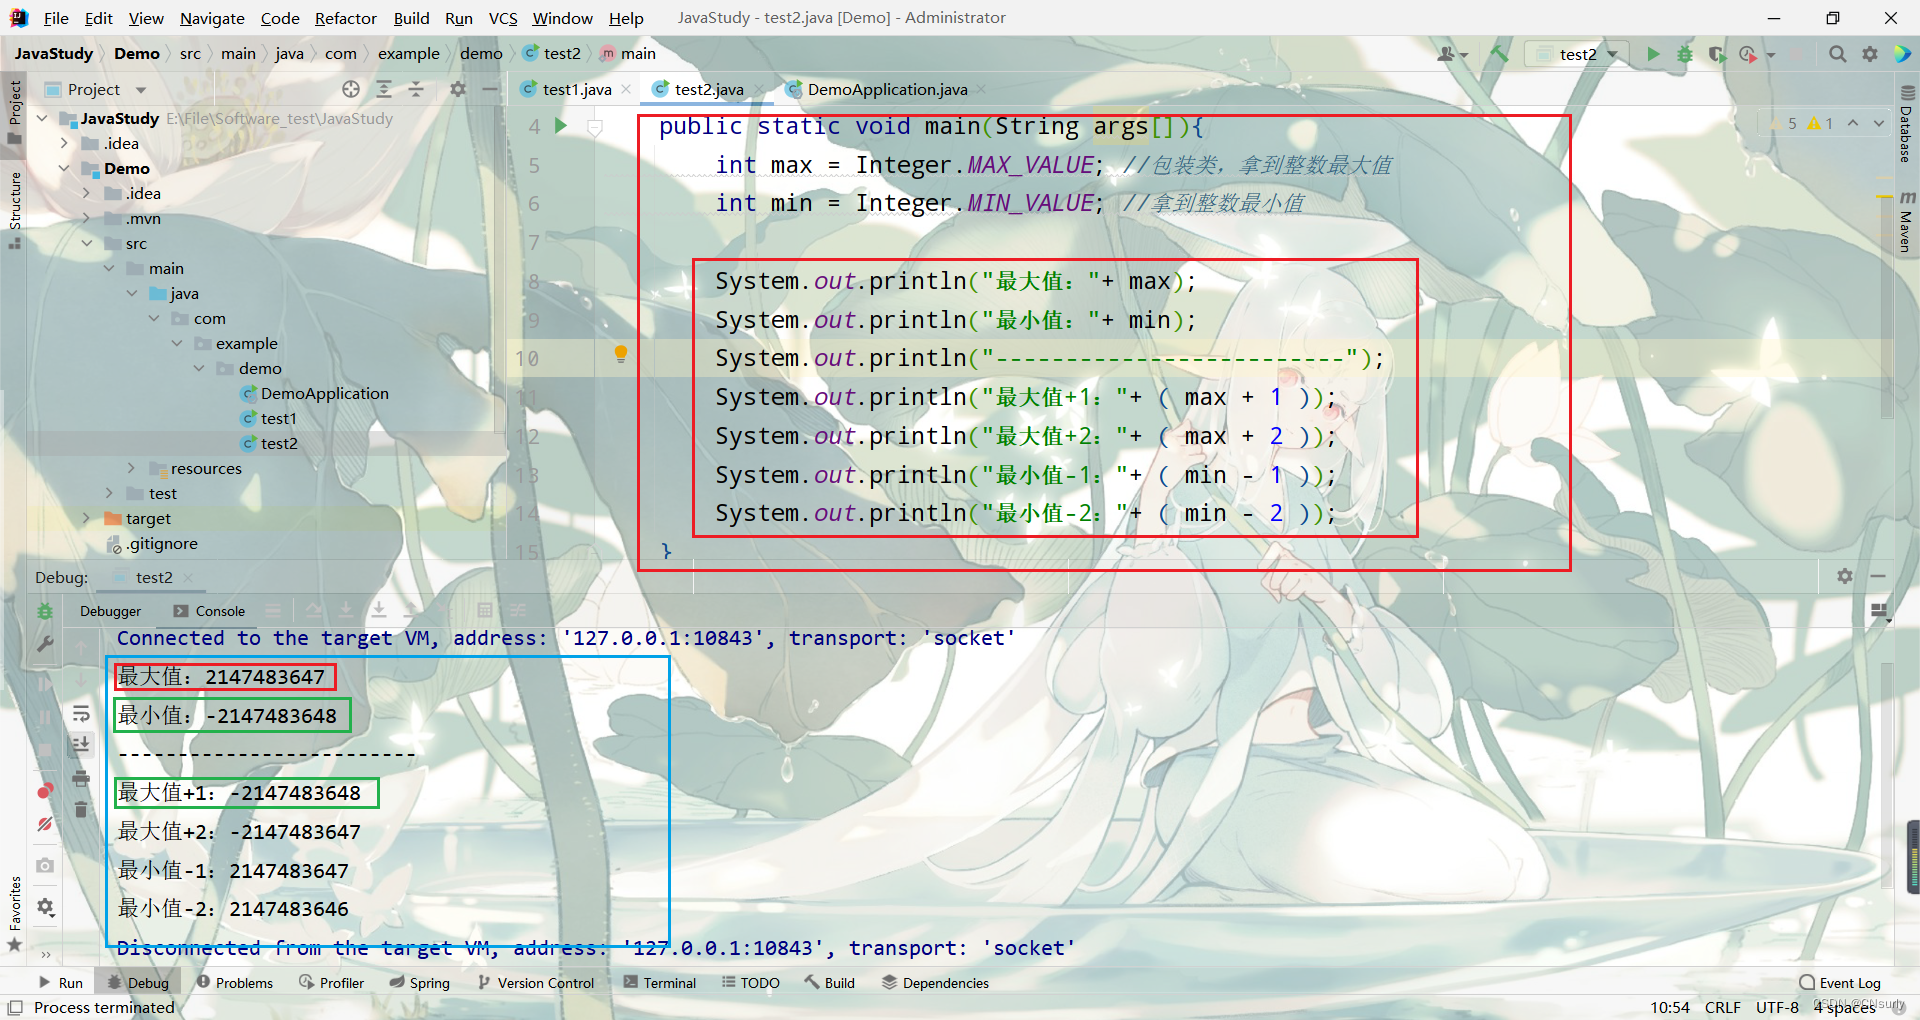Image resolution: width=1920 pixels, height=1020 pixels.
Task: Clear console with trash icon
Action: pos(81,809)
